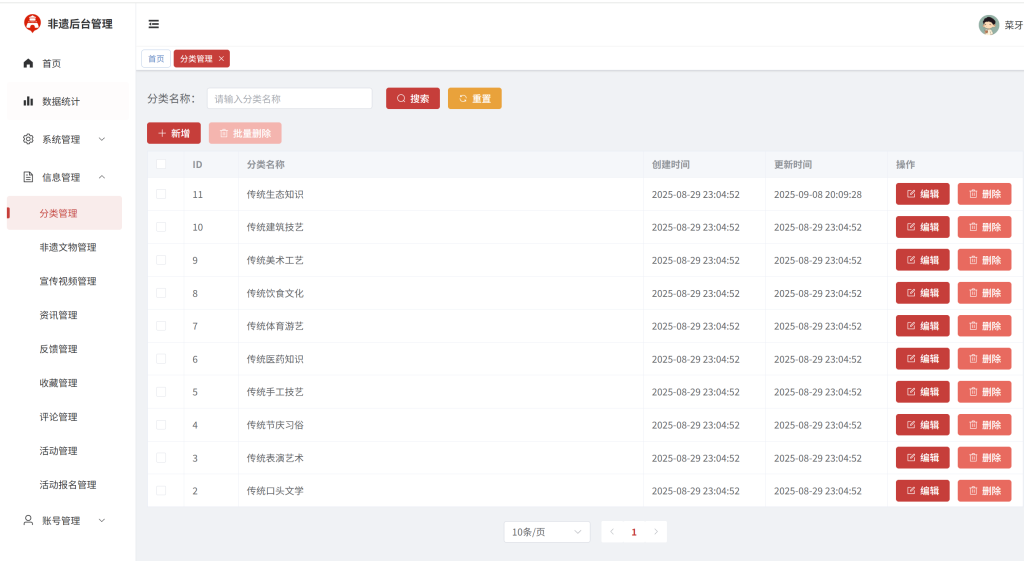
Task: Open the user avatar in the top right
Action: click(989, 25)
